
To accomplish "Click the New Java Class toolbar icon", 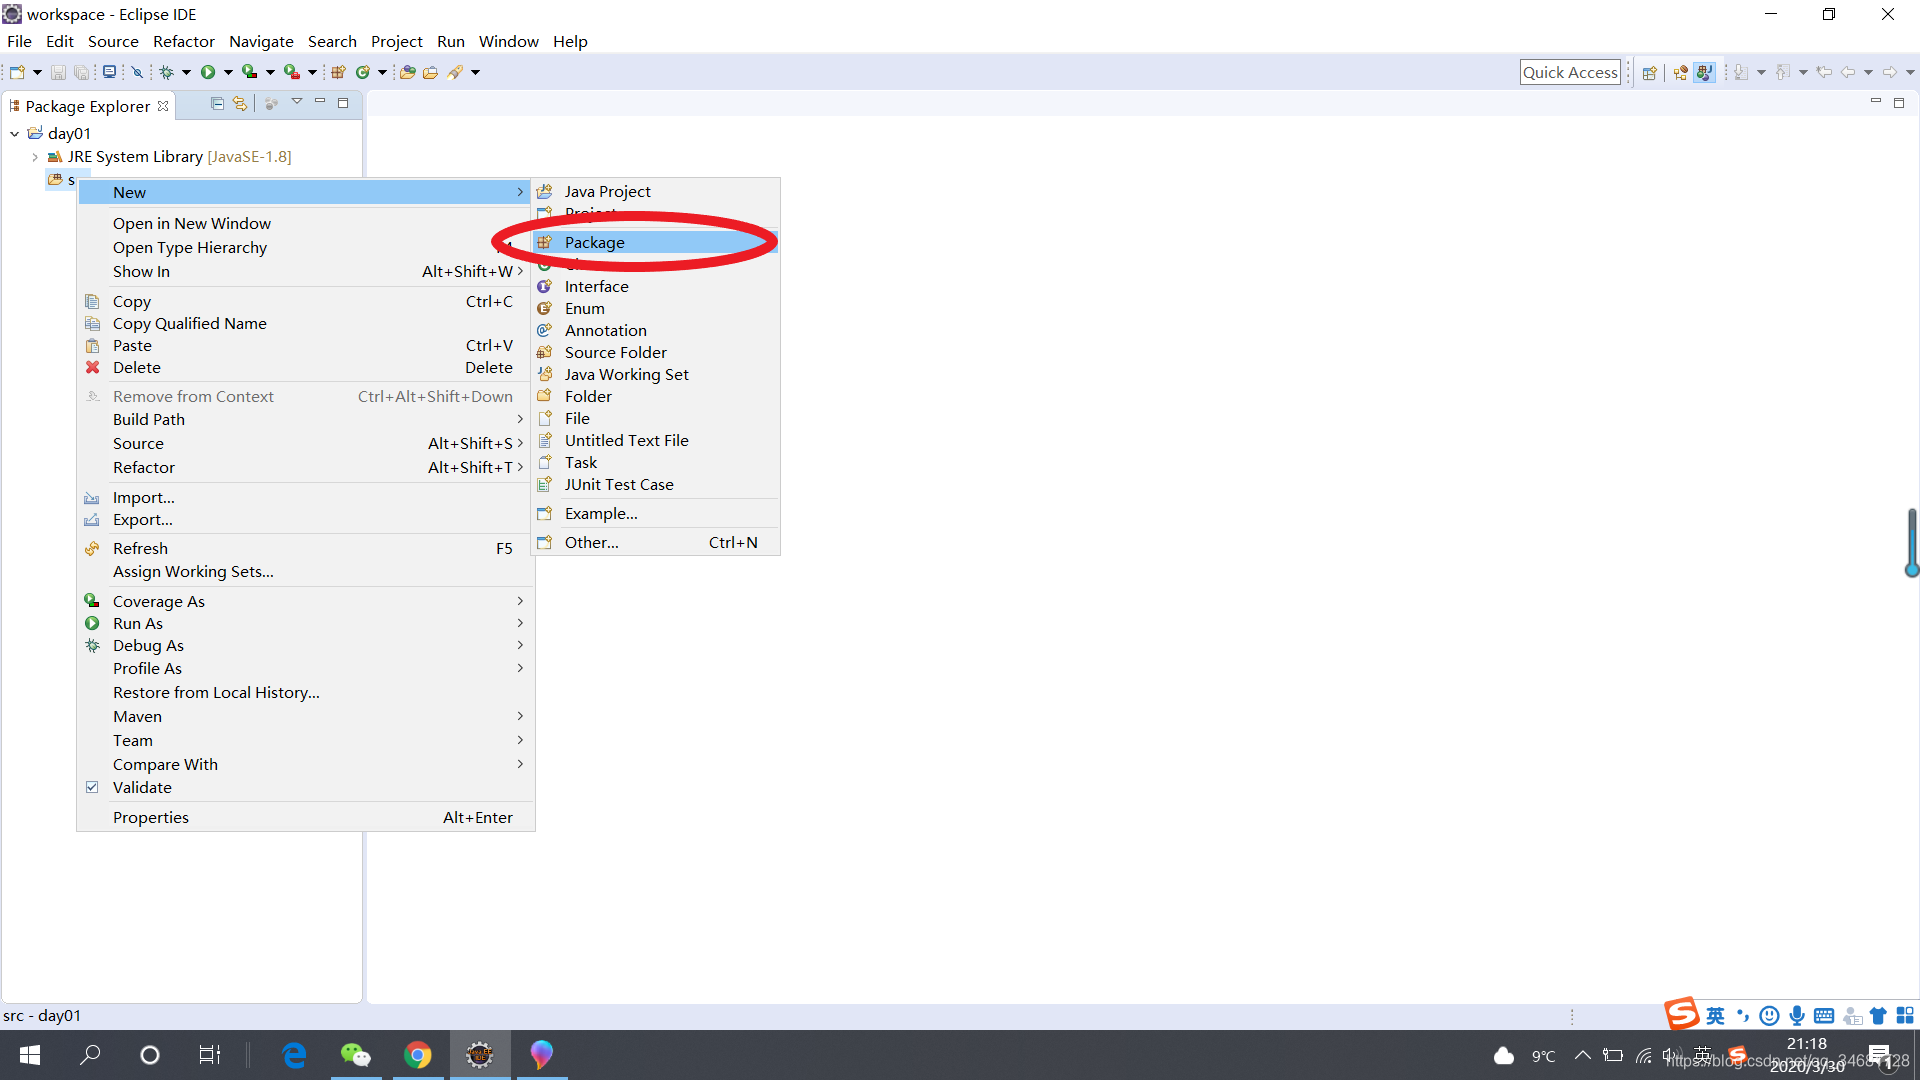I will [x=363, y=72].
